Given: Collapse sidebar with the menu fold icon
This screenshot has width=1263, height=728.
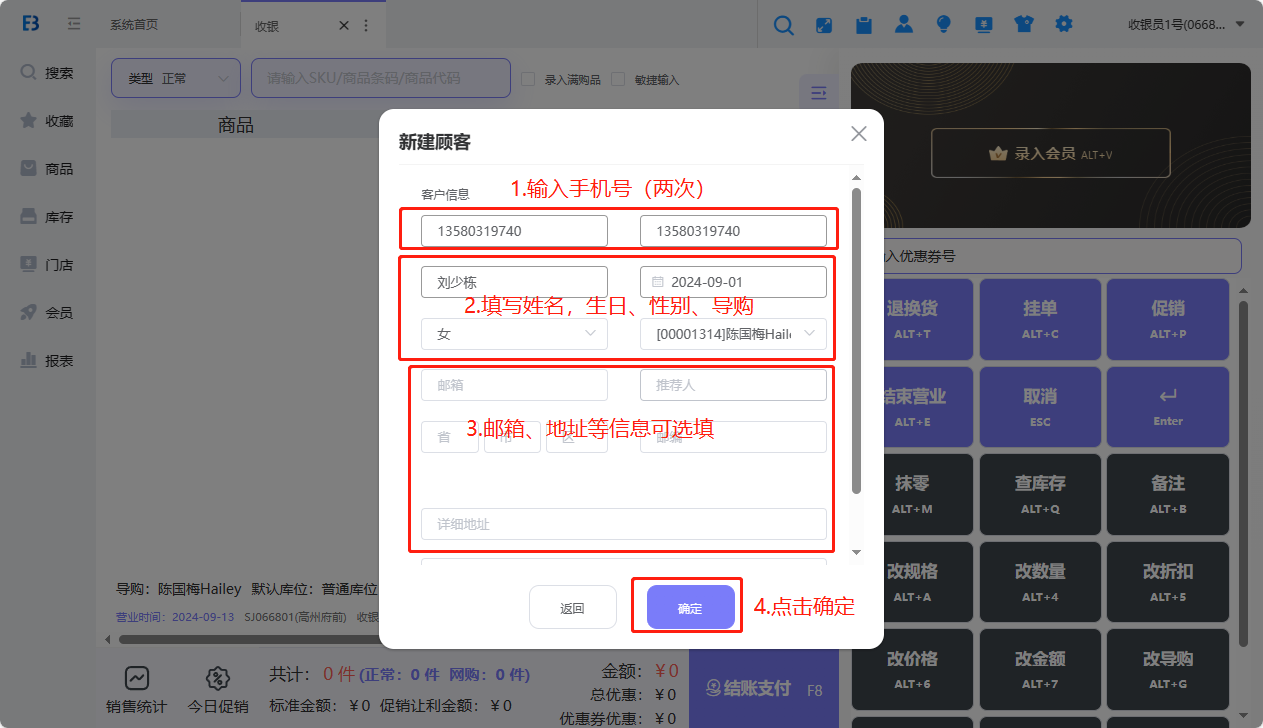Looking at the screenshot, I should [74, 24].
